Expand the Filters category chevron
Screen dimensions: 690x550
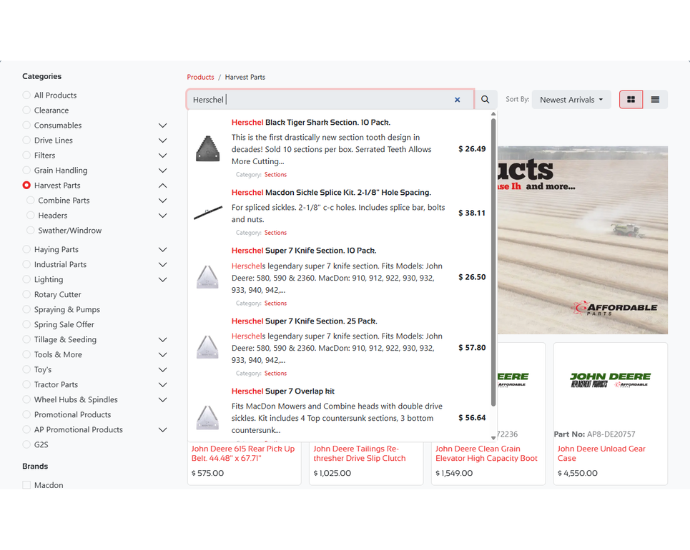point(163,155)
